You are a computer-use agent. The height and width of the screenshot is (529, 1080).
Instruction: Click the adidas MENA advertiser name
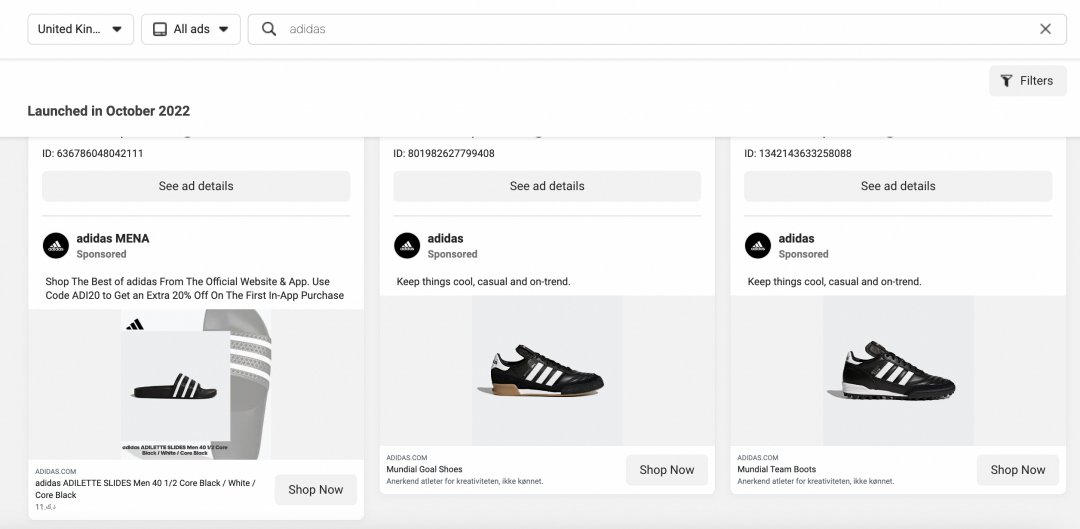click(113, 239)
